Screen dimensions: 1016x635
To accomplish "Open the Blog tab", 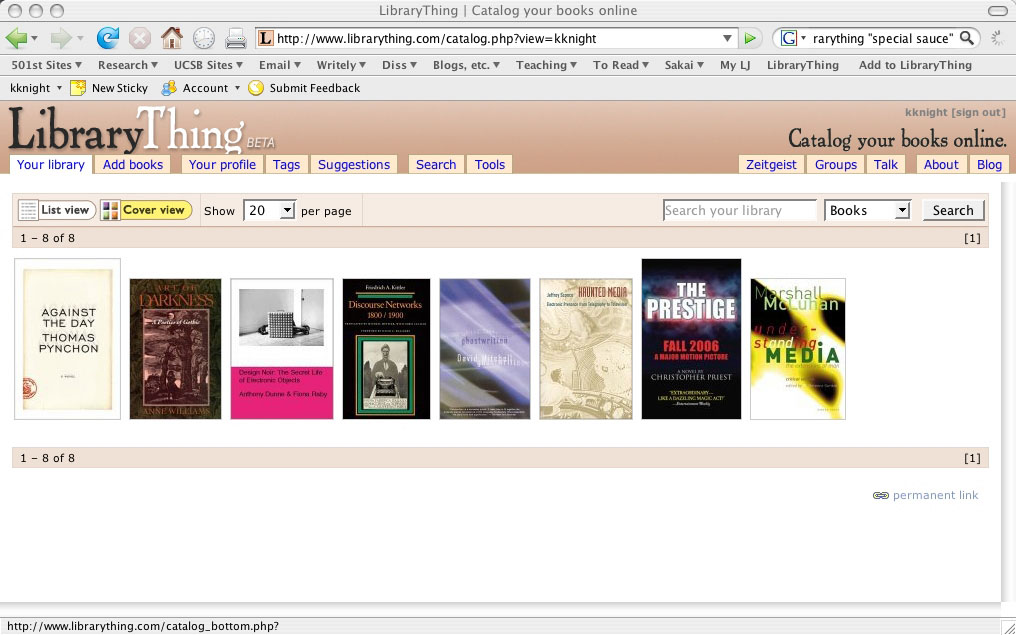I will tap(989, 165).
